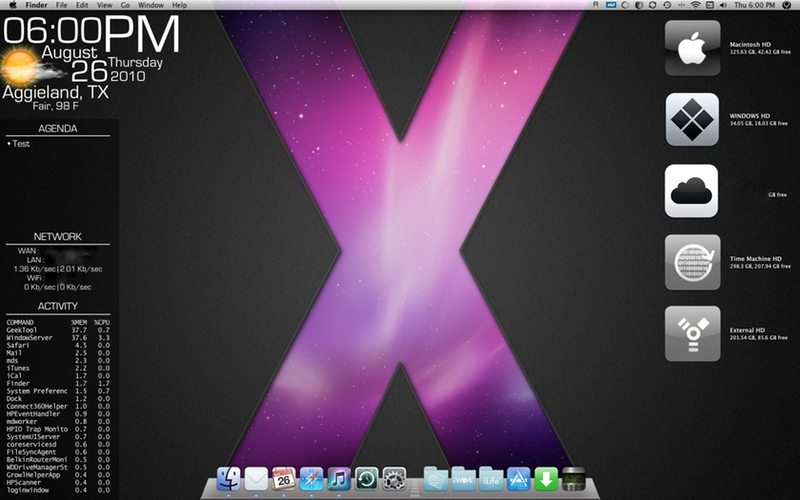Open the File menu
800x500 pixels.
62,5
